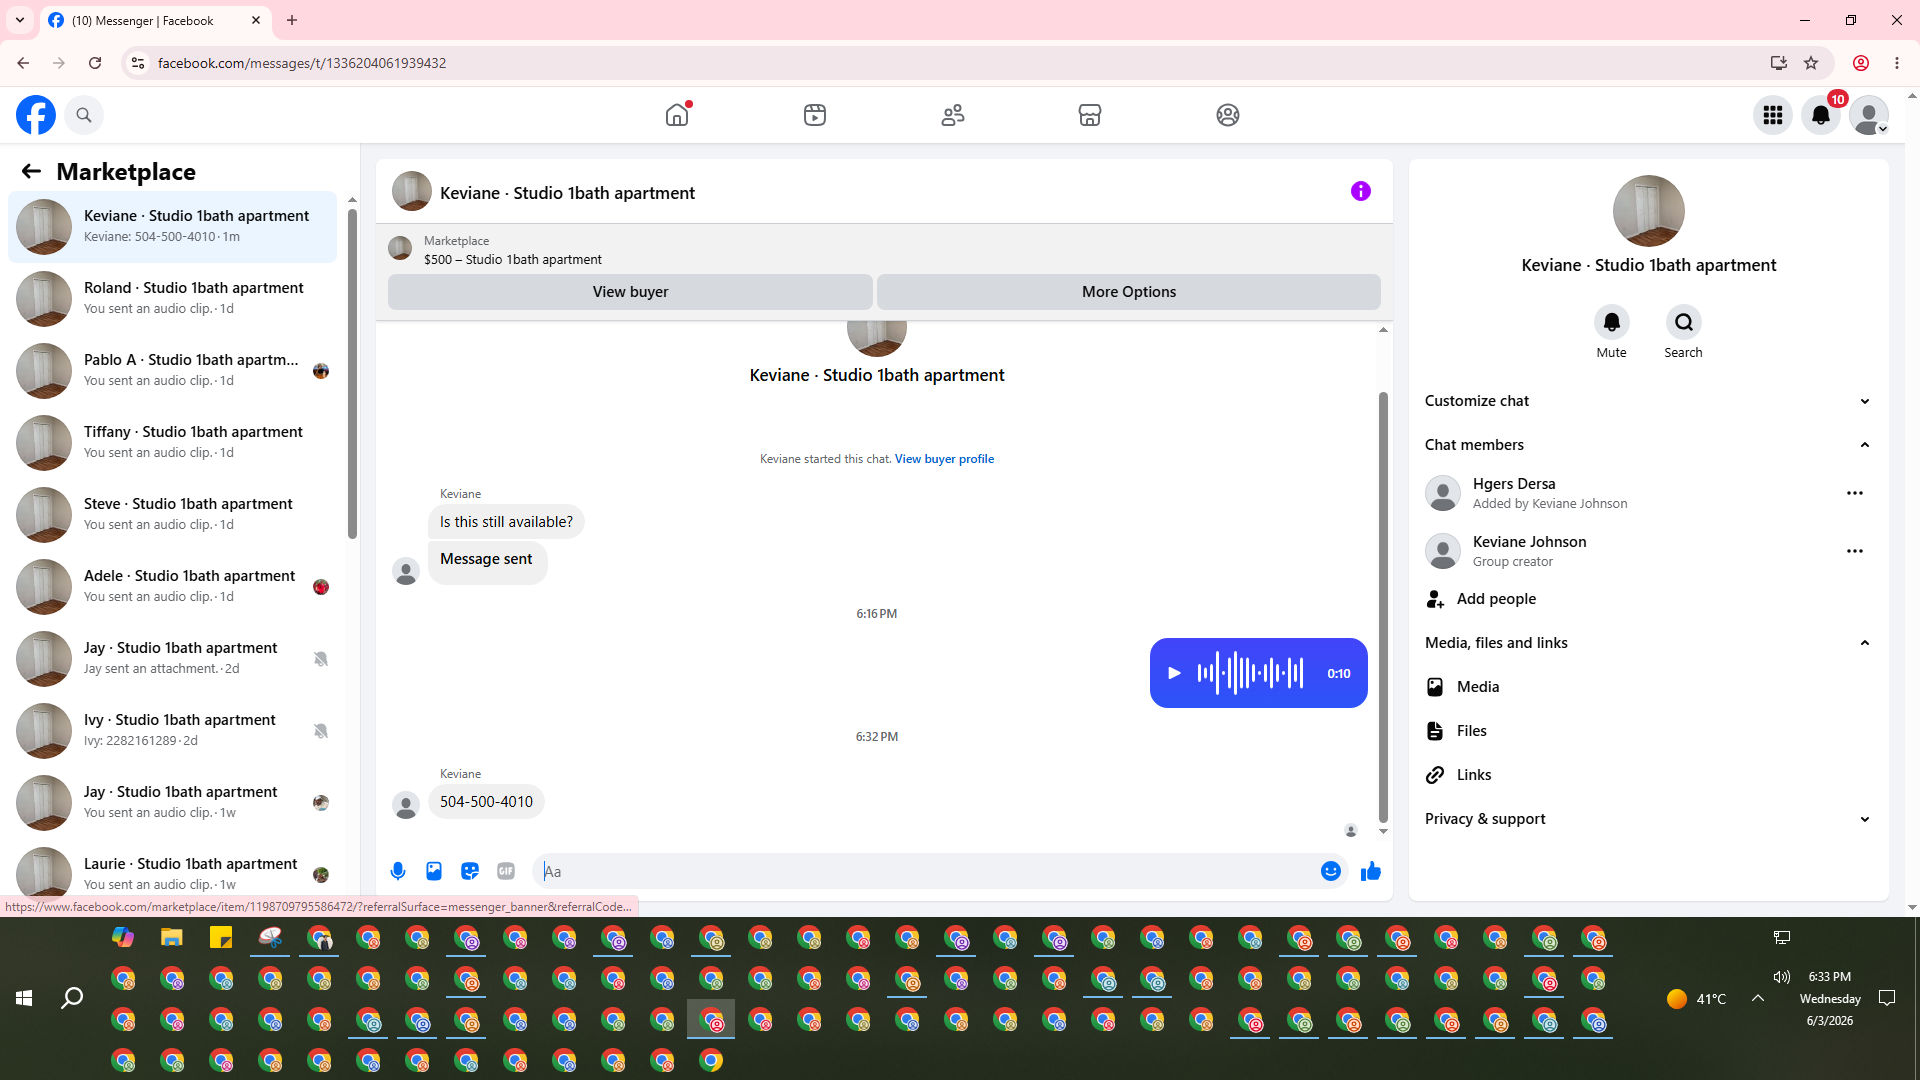
Task: Choose a sticker from the sticker icon
Action: point(470,871)
